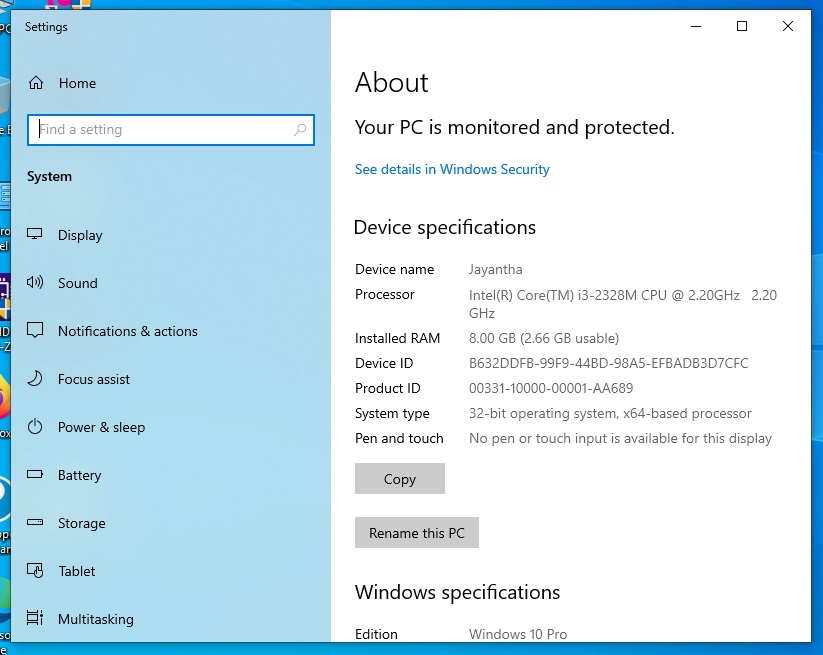Click the Device specifications heading
Image resolution: width=823 pixels, height=655 pixels.
pos(445,227)
